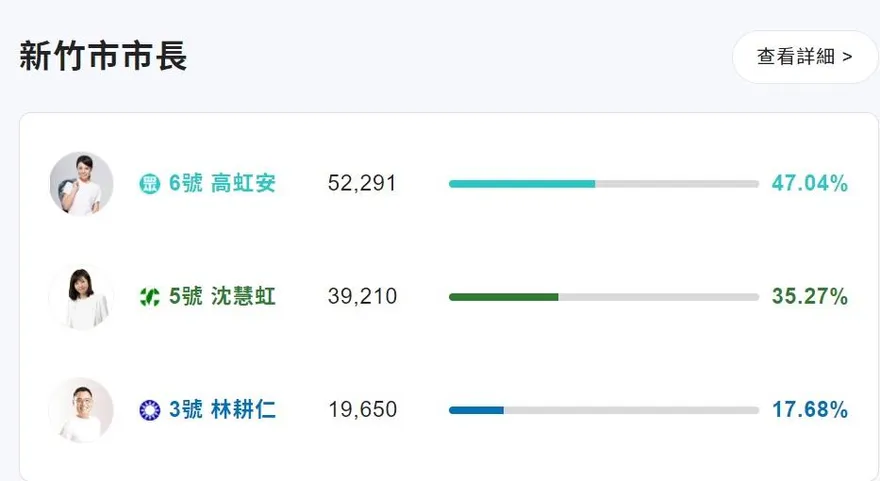This screenshot has height=481, width=880.
Task: Click the 52,291 vote count
Action: 362,184
